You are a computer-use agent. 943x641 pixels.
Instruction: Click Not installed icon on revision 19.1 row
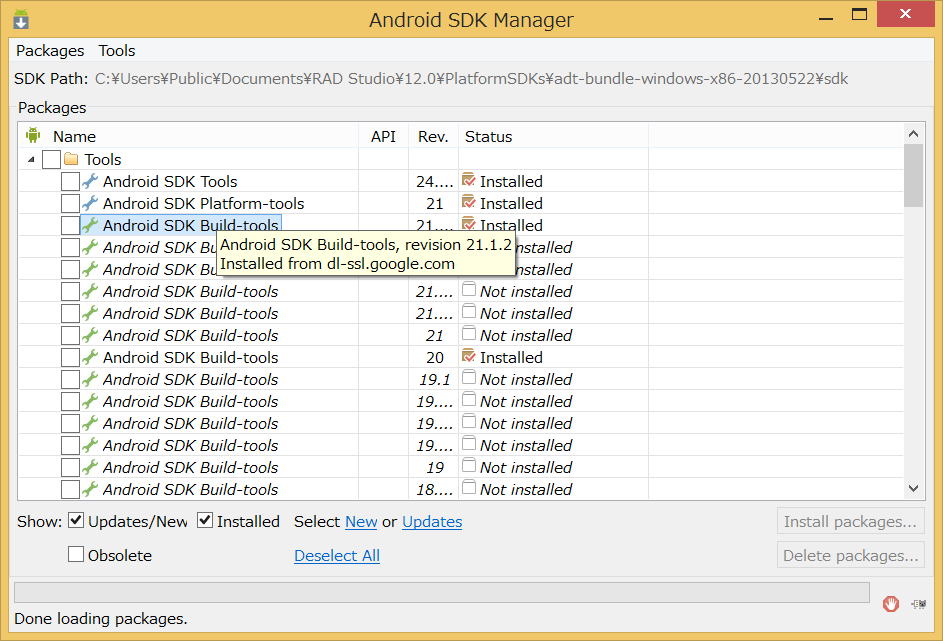point(469,378)
